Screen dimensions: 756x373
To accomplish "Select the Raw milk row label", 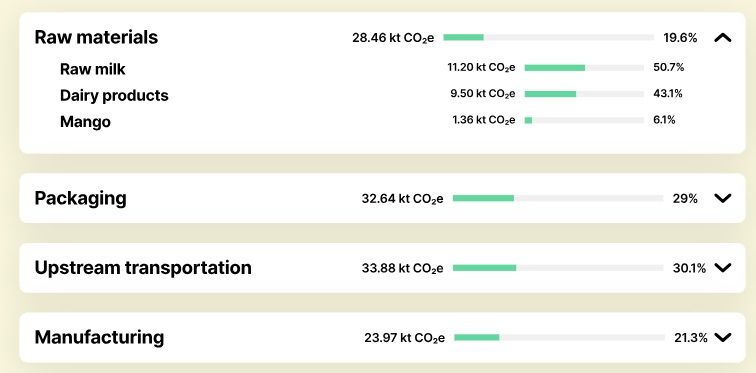I will coord(93,69).
